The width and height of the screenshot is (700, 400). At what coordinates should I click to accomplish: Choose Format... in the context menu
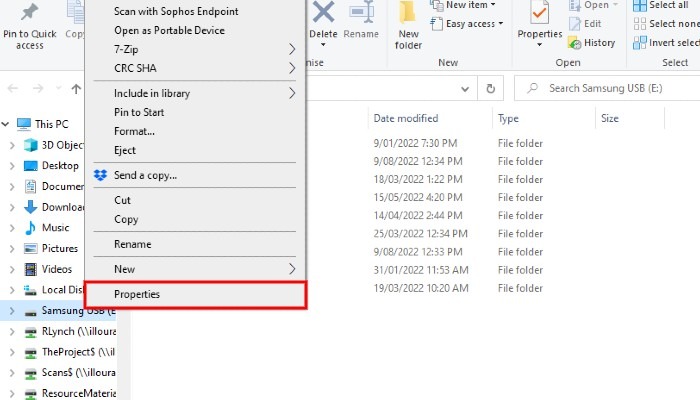coord(195,131)
